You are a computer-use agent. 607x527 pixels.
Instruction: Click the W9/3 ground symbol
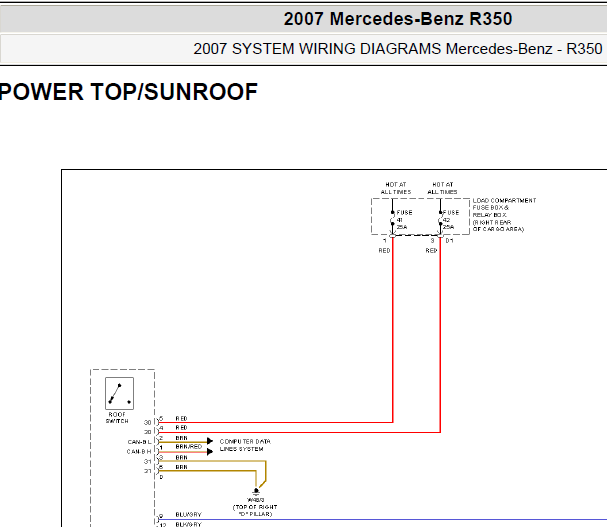coord(255,492)
